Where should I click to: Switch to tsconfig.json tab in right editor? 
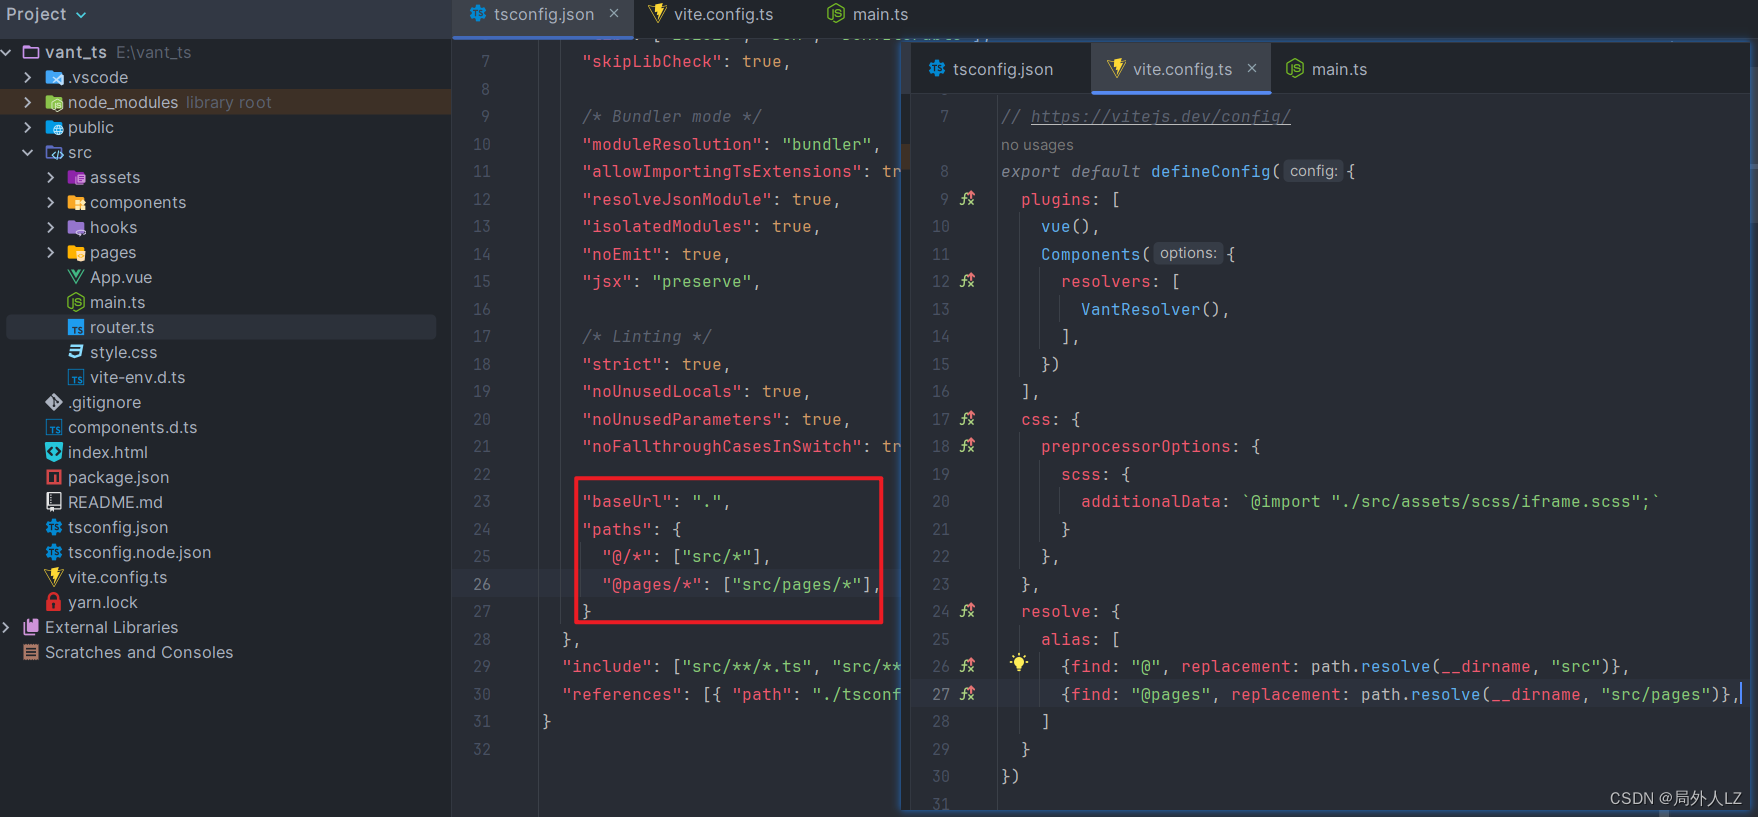(1002, 69)
